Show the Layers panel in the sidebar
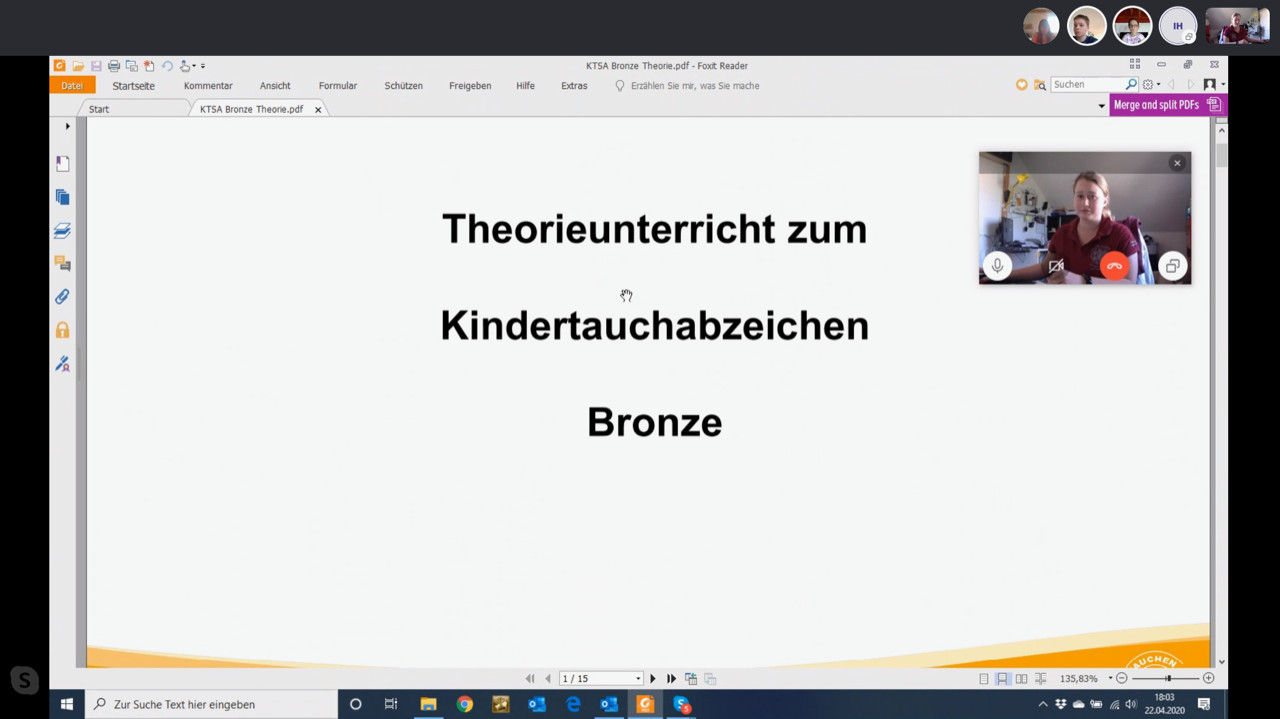Image resolution: width=1280 pixels, height=719 pixels. 62,231
